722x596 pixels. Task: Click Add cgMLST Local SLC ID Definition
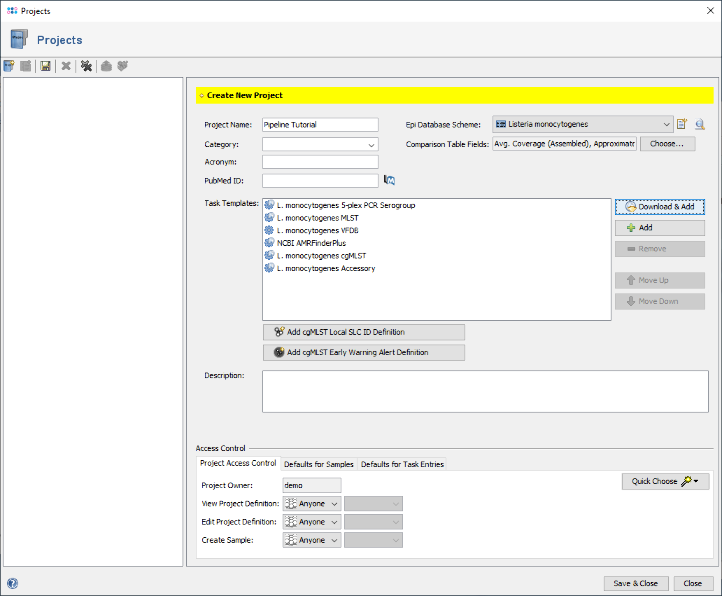tap(363, 332)
